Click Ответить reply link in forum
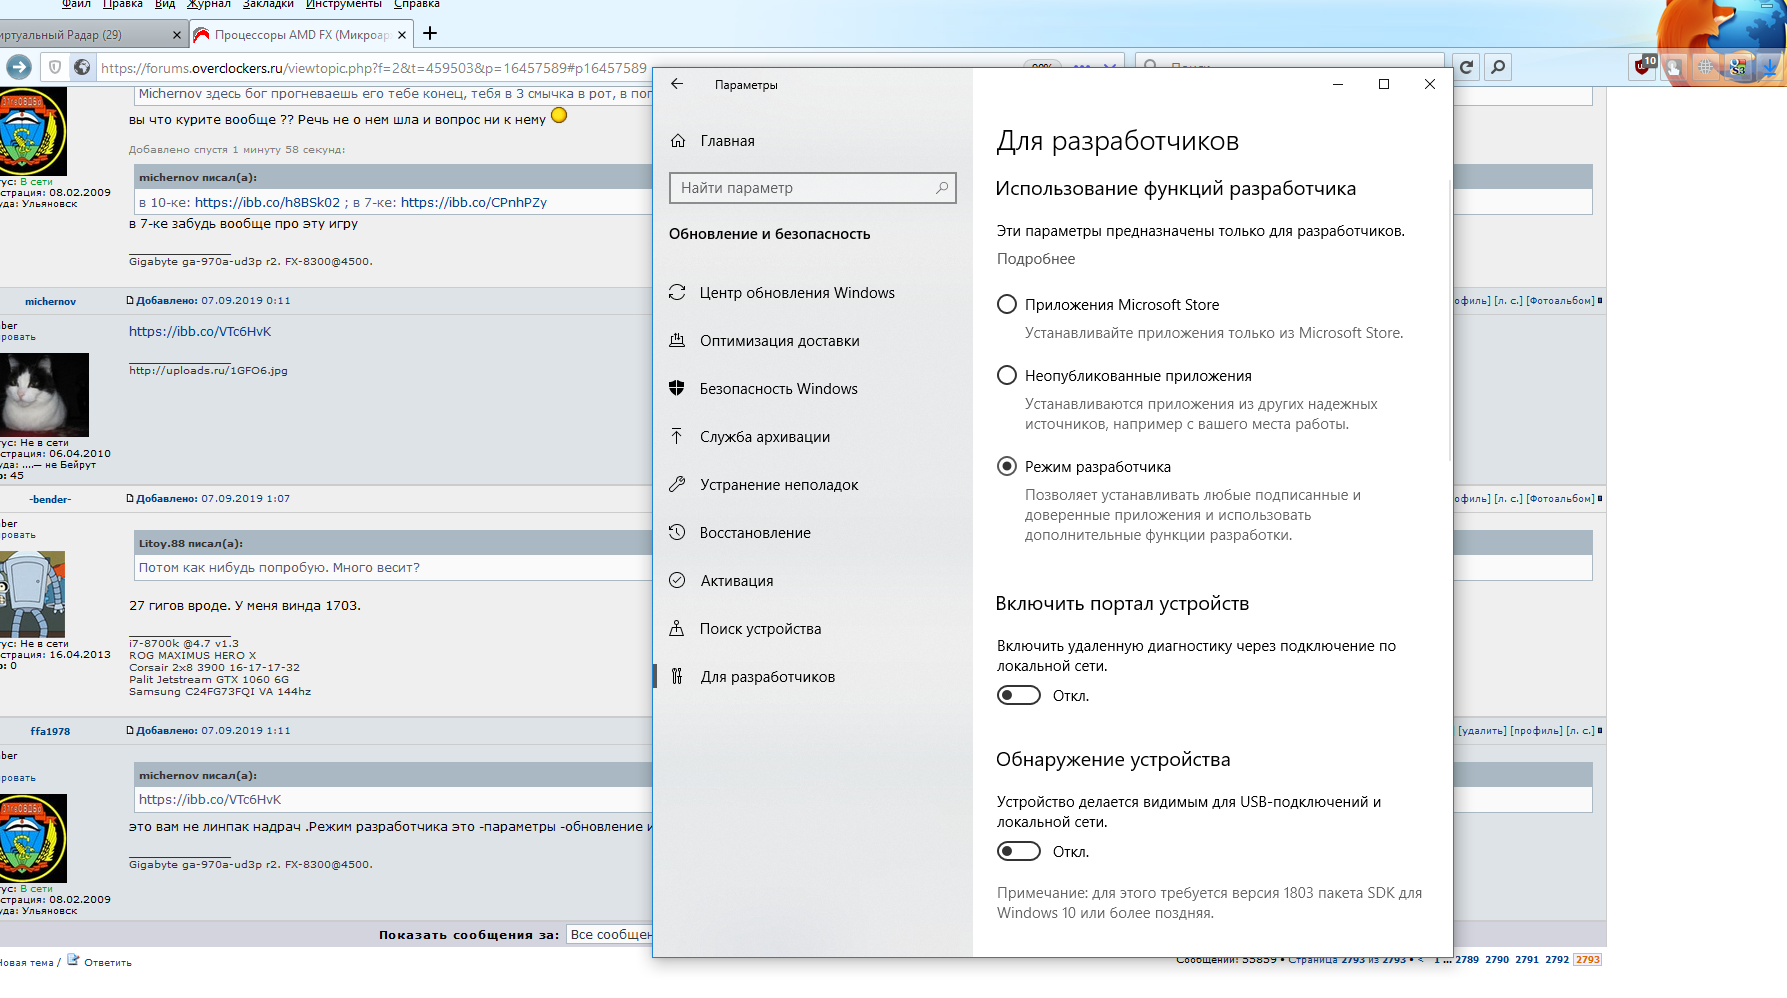Screen dimensions: 1787x998 pyautogui.click(x=108, y=963)
